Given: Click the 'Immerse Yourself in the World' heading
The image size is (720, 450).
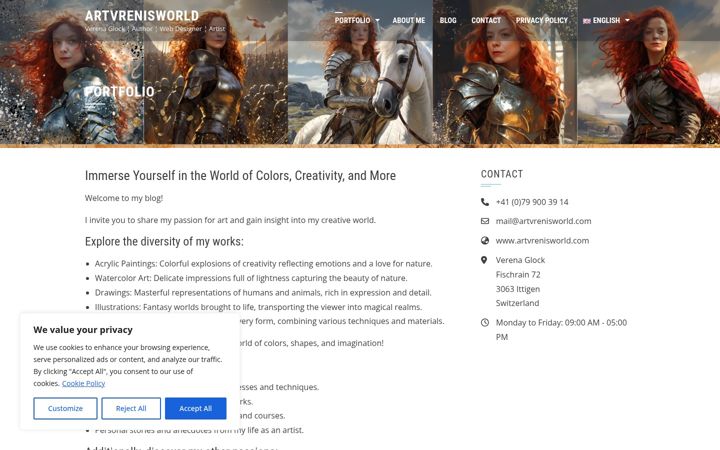Looking at the screenshot, I should tap(240, 175).
